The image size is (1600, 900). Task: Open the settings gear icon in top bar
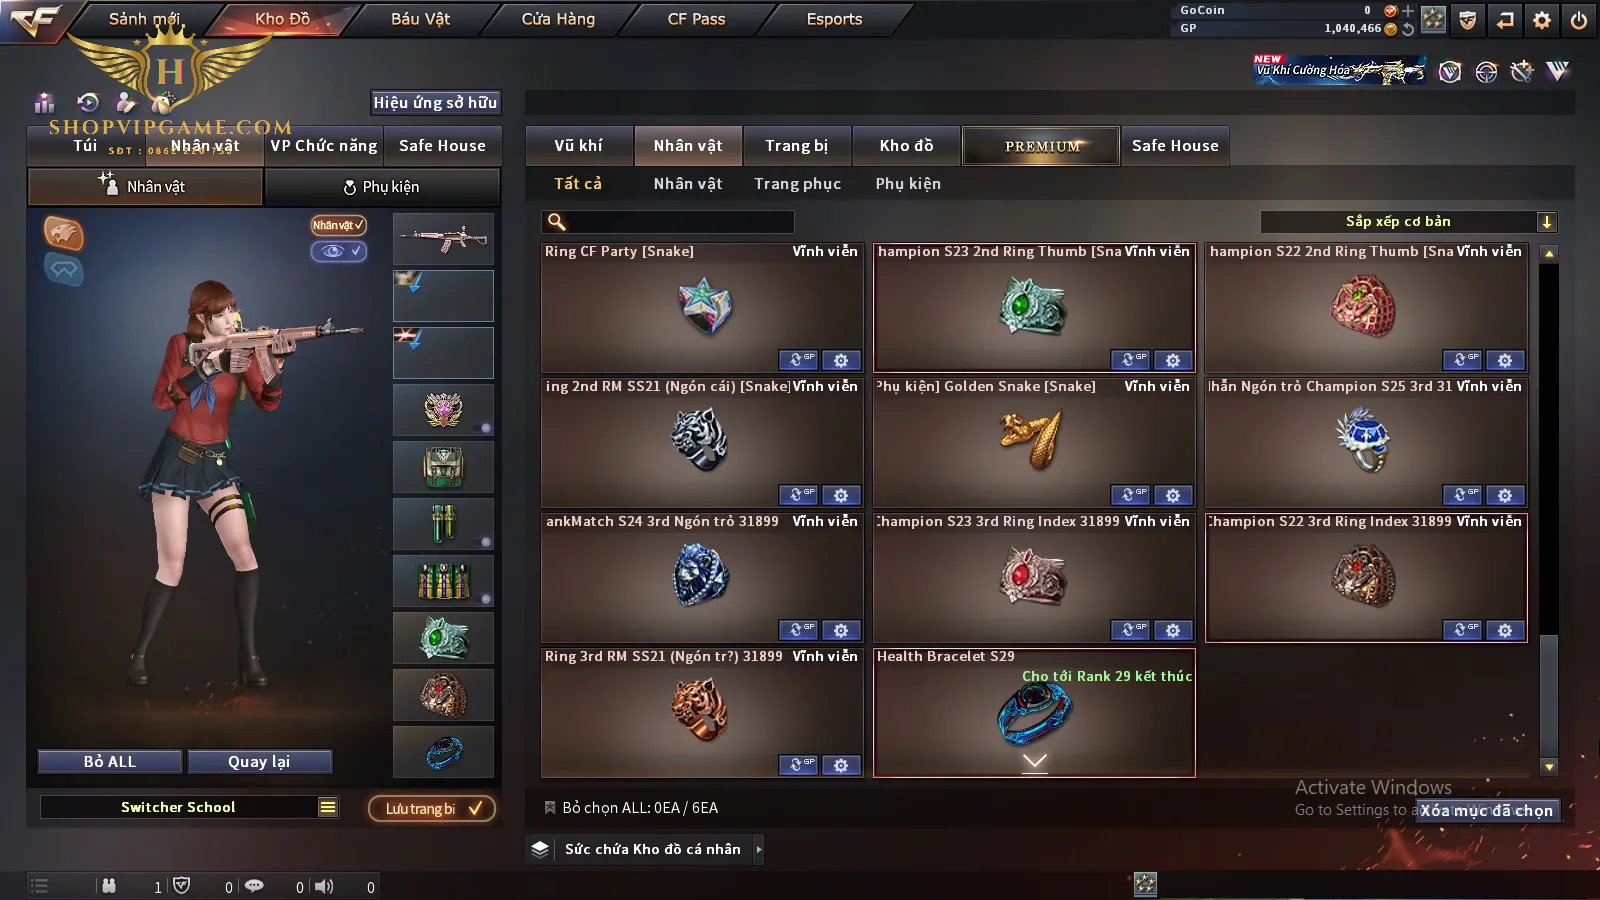1542,20
